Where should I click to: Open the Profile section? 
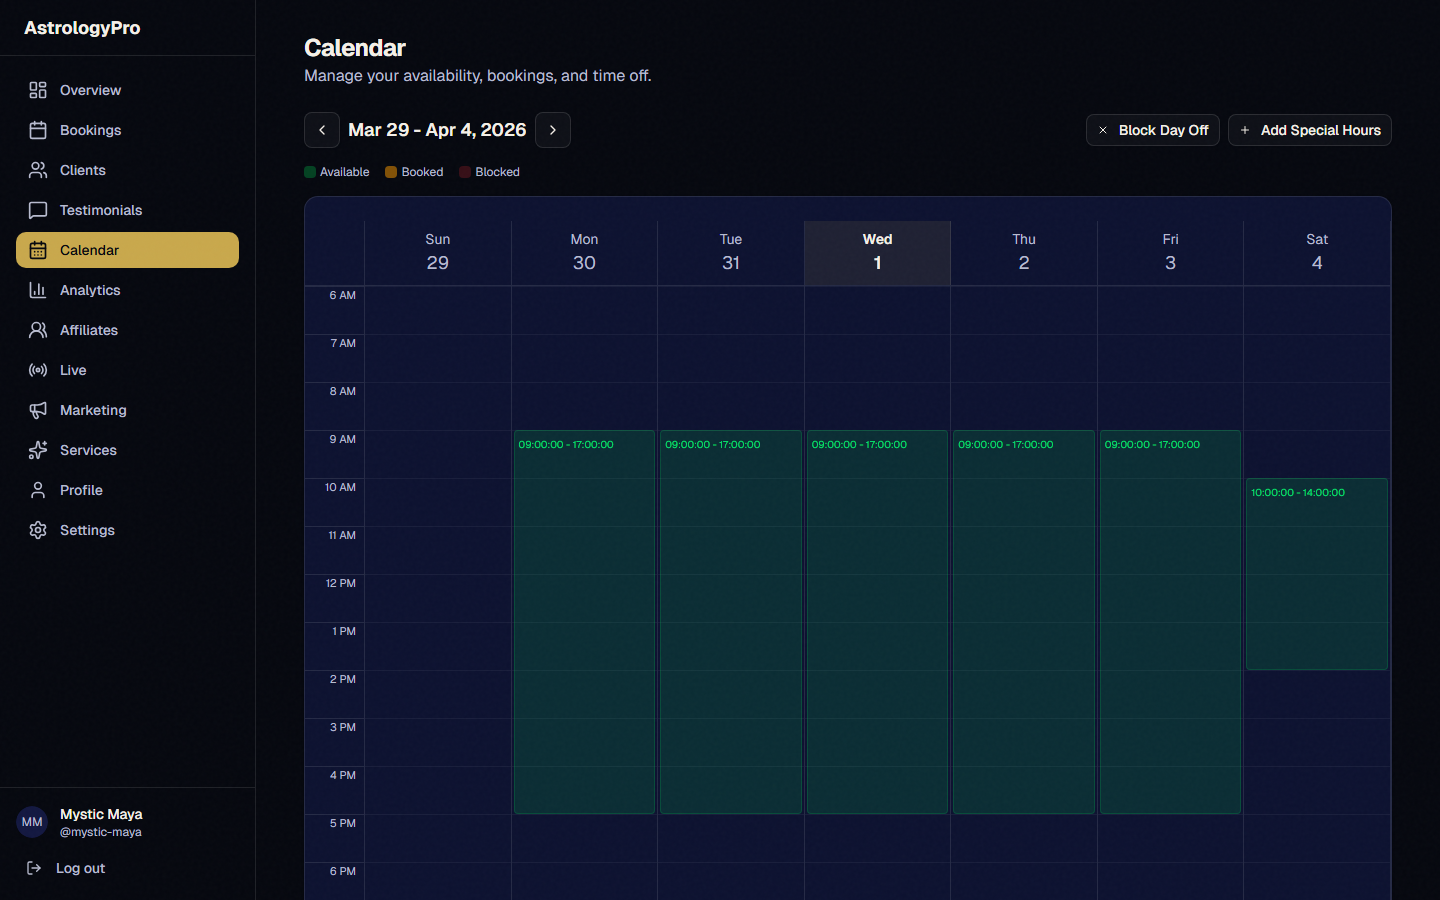tap(80, 490)
